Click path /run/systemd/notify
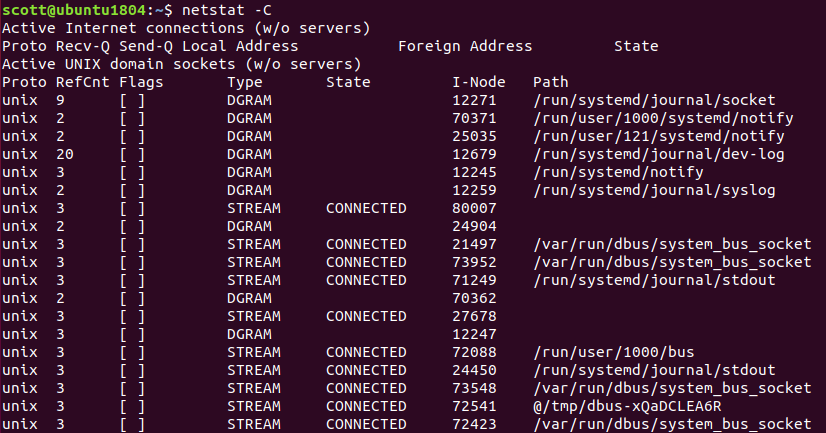The image size is (826, 433). point(618,172)
